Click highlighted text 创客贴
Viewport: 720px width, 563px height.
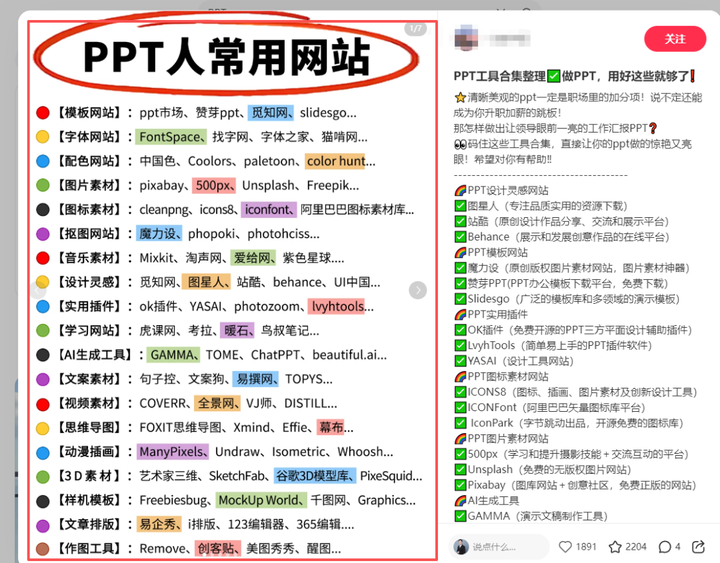tap(217, 549)
